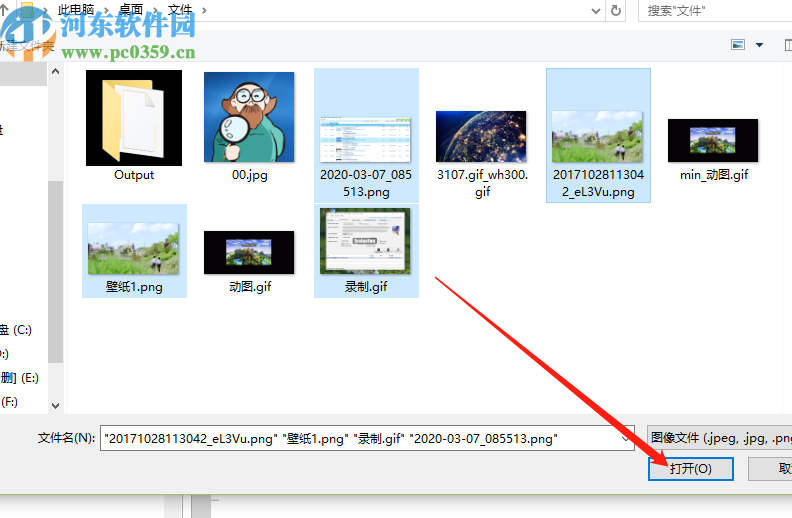Click the sidebar scroll down arrow
This screenshot has width=792, height=518.
[x=56, y=405]
